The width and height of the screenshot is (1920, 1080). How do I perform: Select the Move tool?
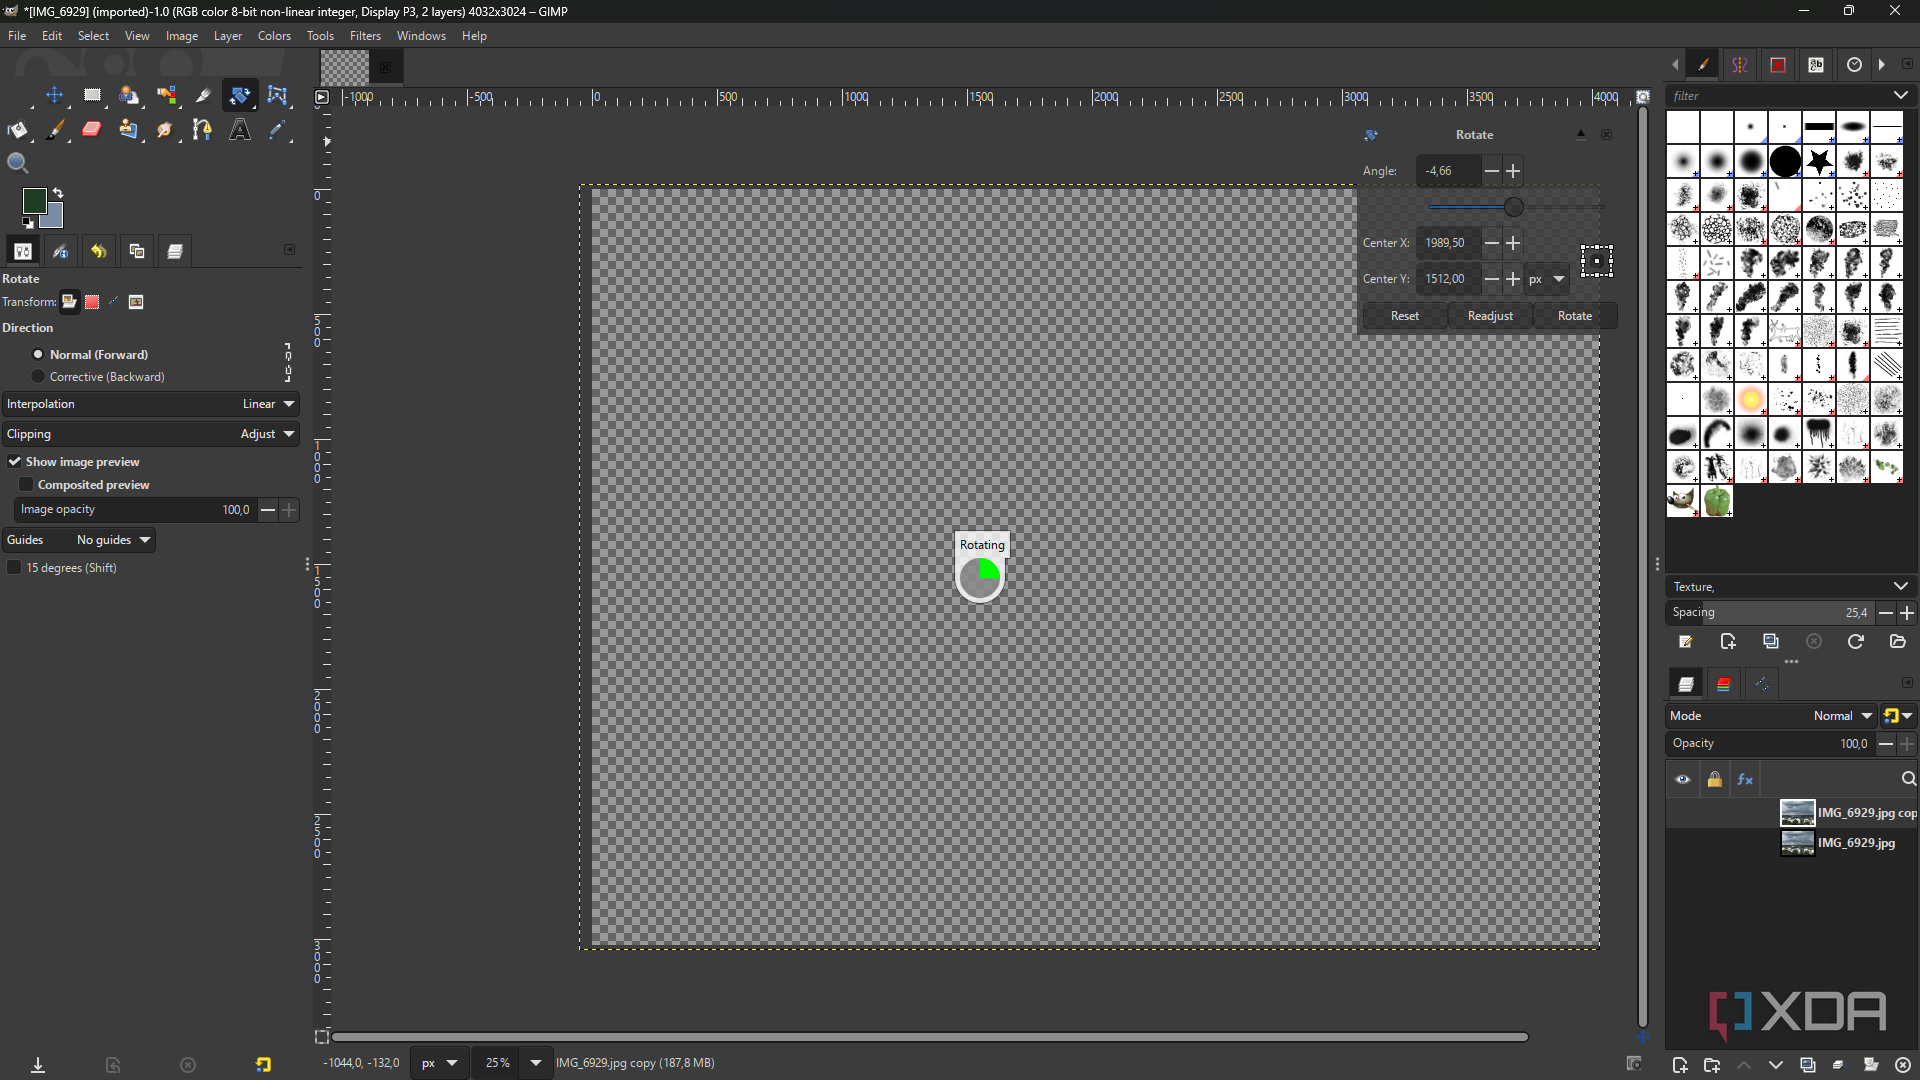(x=54, y=96)
